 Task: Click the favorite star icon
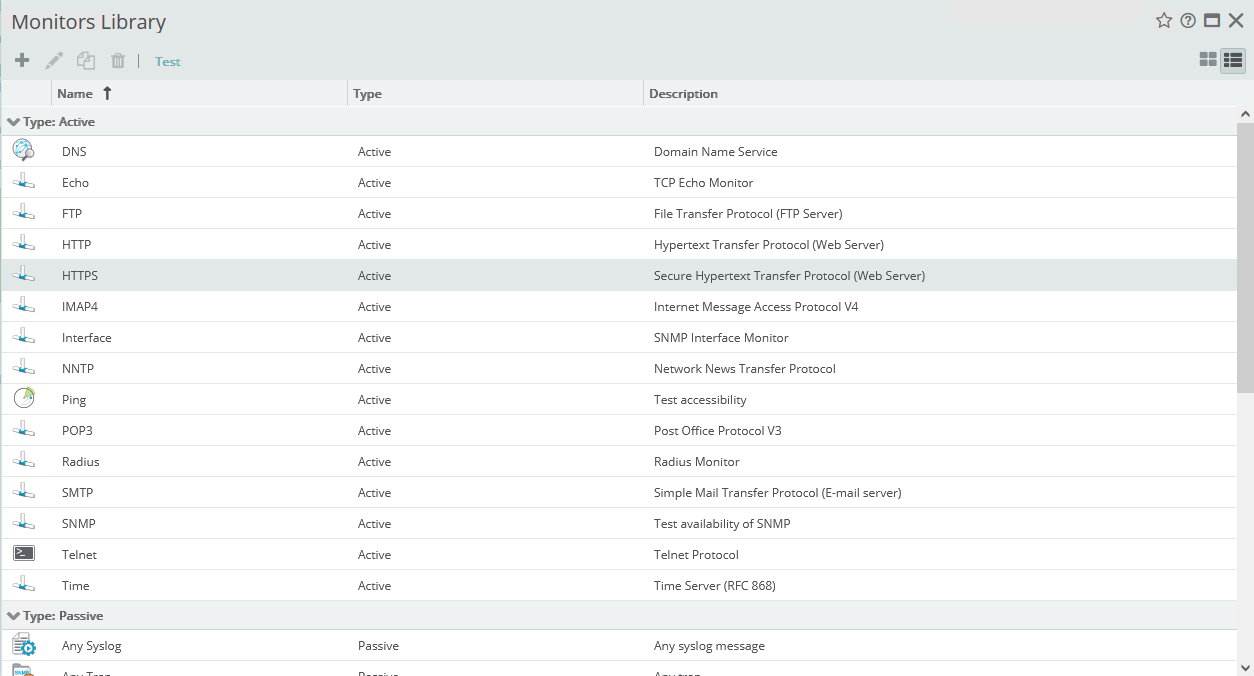click(1163, 20)
